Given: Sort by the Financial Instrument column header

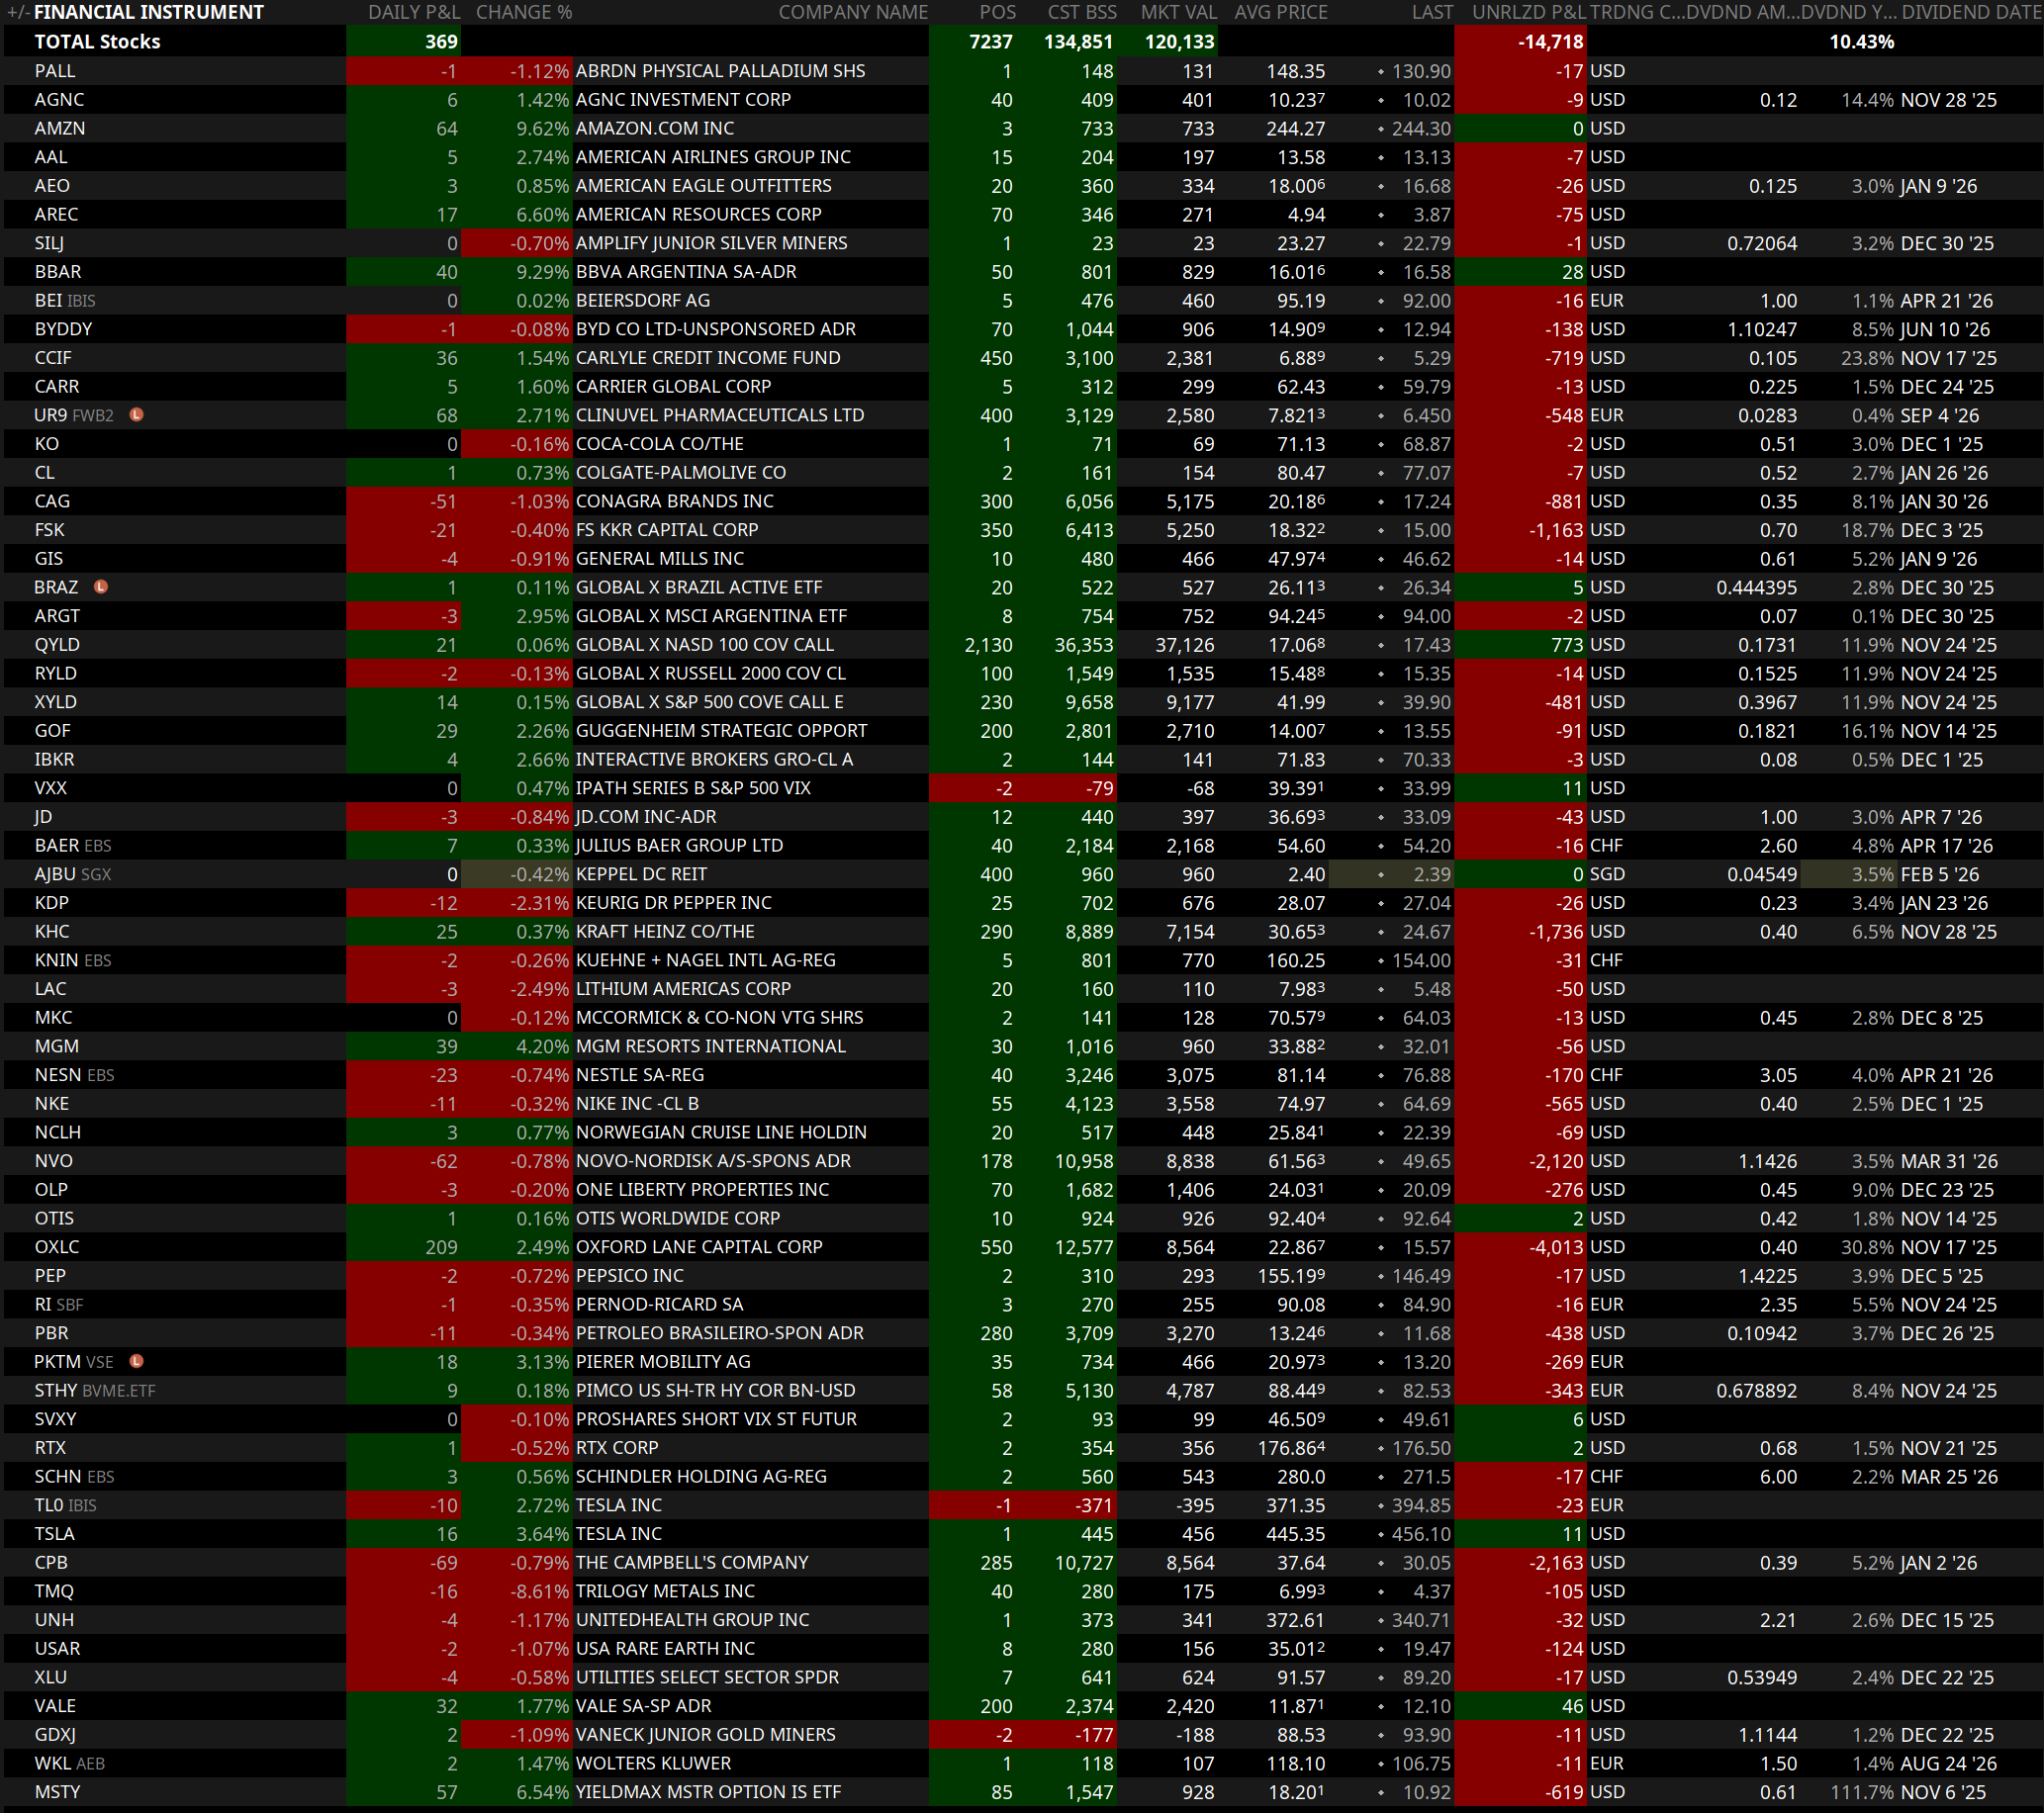Looking at the screenshot, I should 148,12.
